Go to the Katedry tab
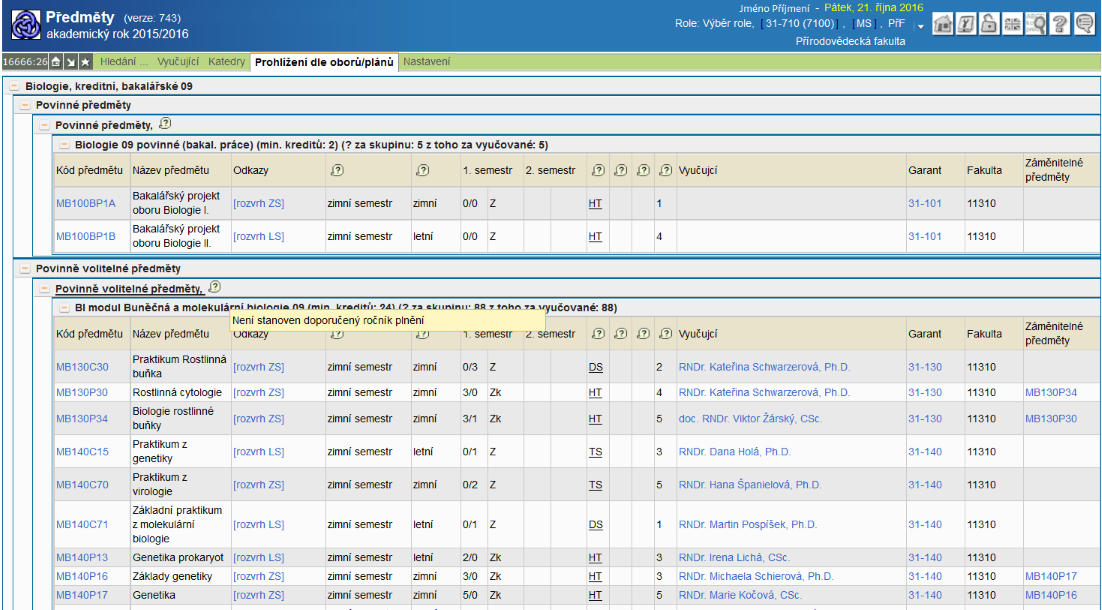This screenshot has width=1102, height=610. pyautogui.click(x=226, y=62)
